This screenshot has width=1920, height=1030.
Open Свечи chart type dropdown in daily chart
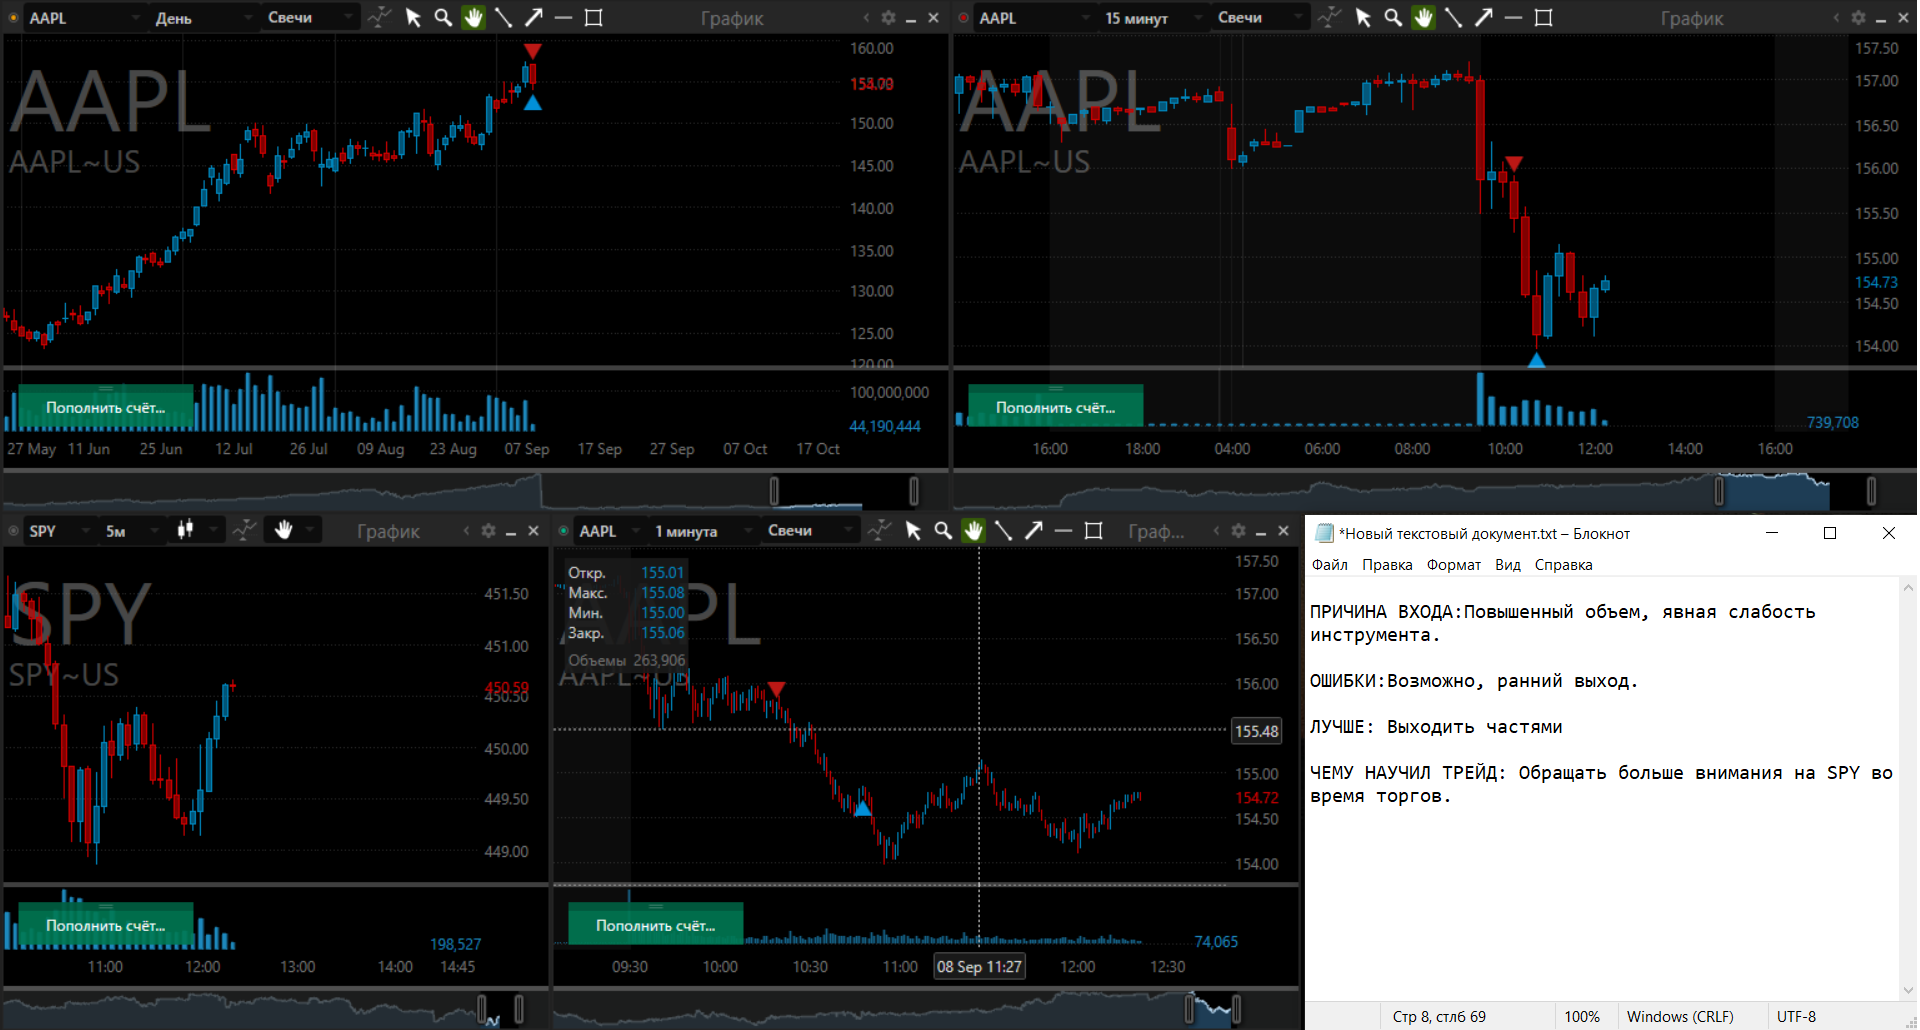pos(310,18)
